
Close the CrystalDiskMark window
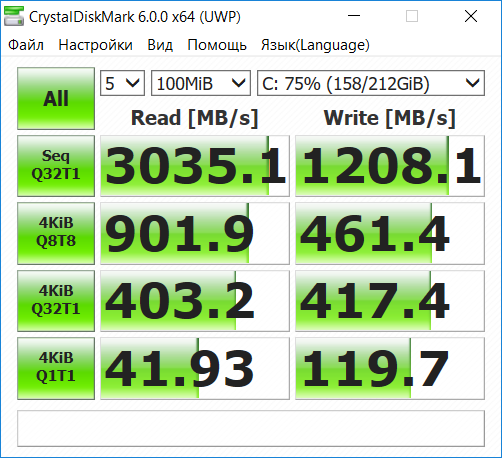pyautogui.click(x=471, y=16)
